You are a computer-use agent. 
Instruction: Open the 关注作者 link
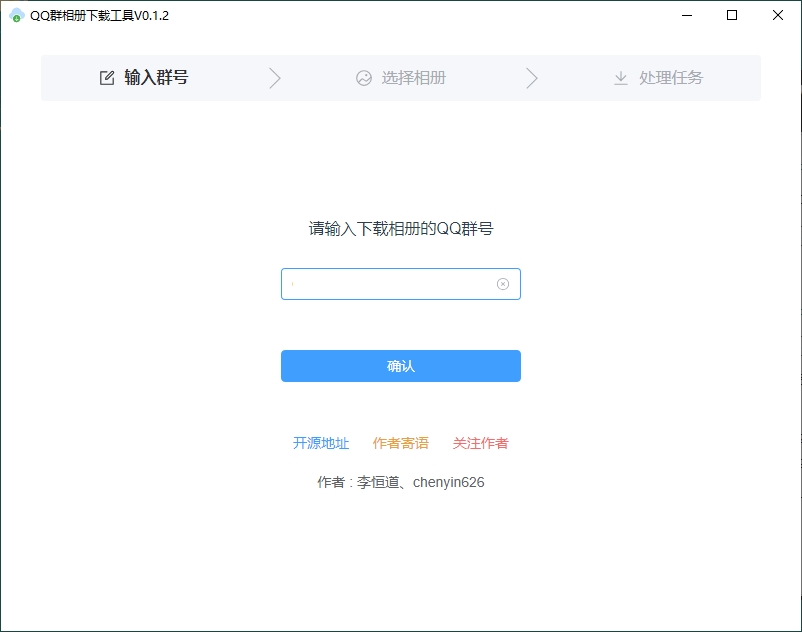(x=480, y=443)
